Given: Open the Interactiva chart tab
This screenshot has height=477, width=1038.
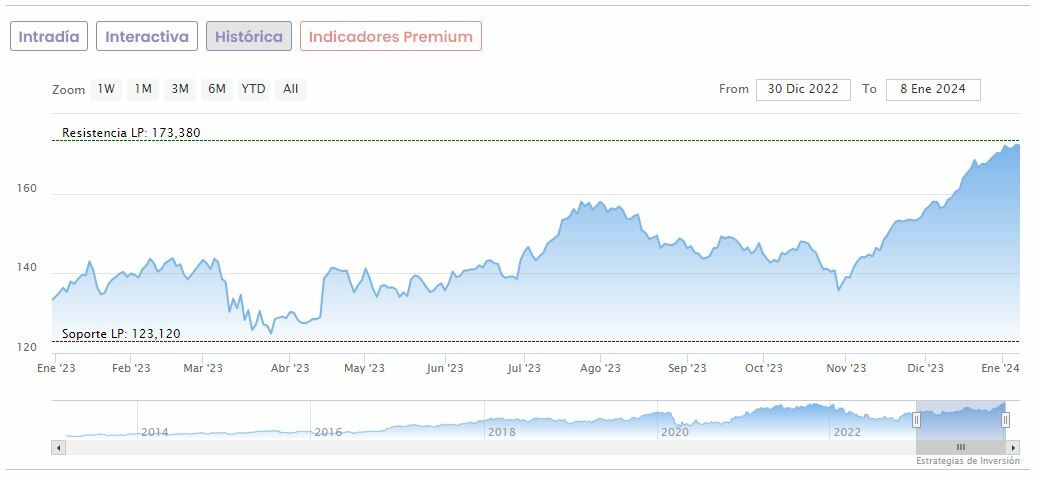Looking at the screenshot, I should [147, 37].
